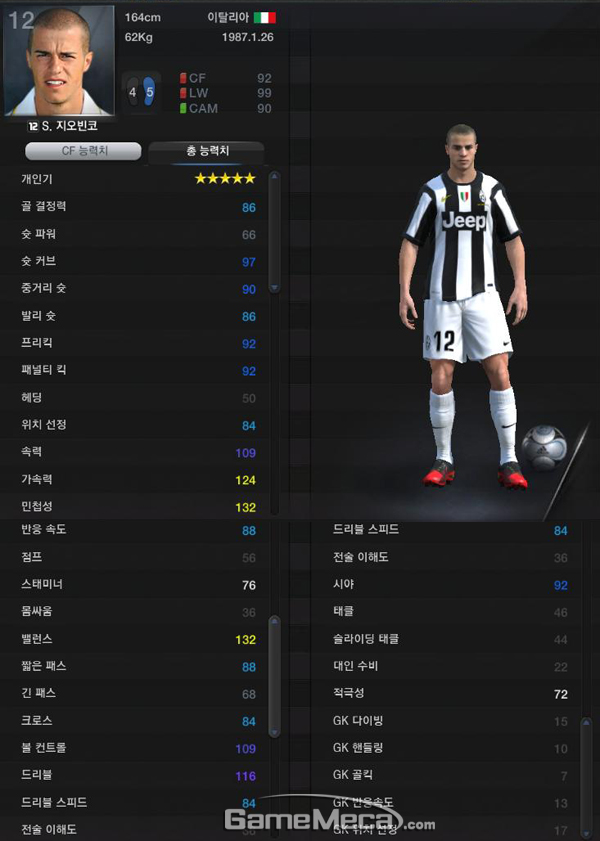Click the player name S. 지오빈코
Viewport: 600px width, 841px height.
click(x=69, y=127)
